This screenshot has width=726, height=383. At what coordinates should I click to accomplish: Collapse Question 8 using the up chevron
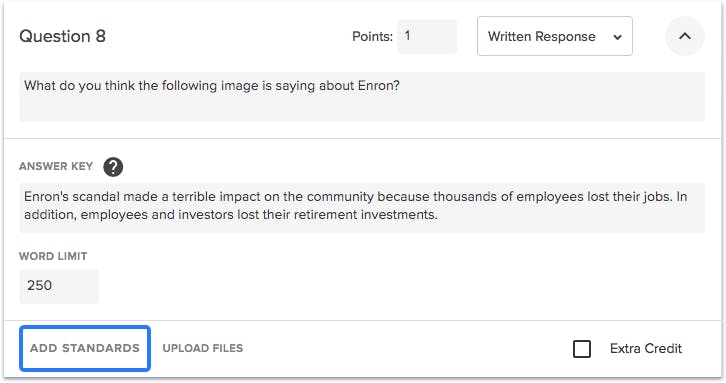point(685,36)
